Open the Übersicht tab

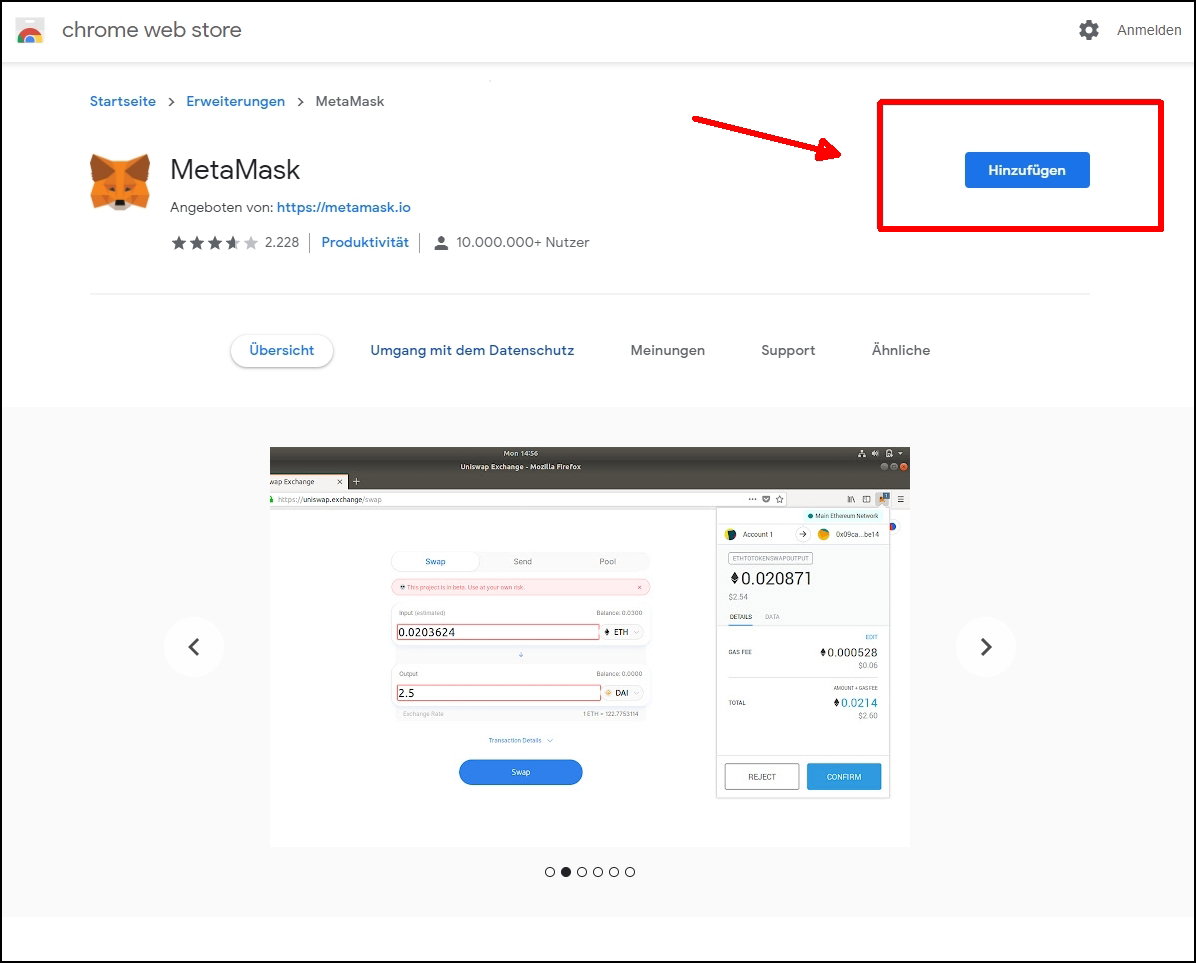[281, 350]
